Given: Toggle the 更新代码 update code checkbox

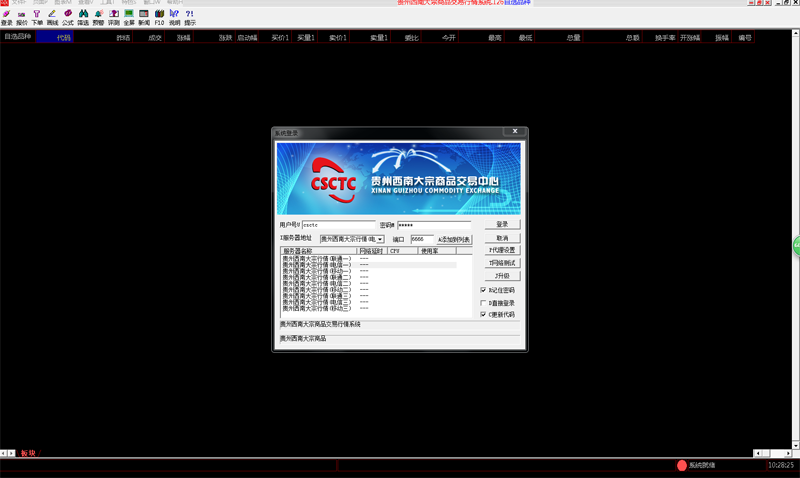Looking at the screenshot, I should (484, 314).
